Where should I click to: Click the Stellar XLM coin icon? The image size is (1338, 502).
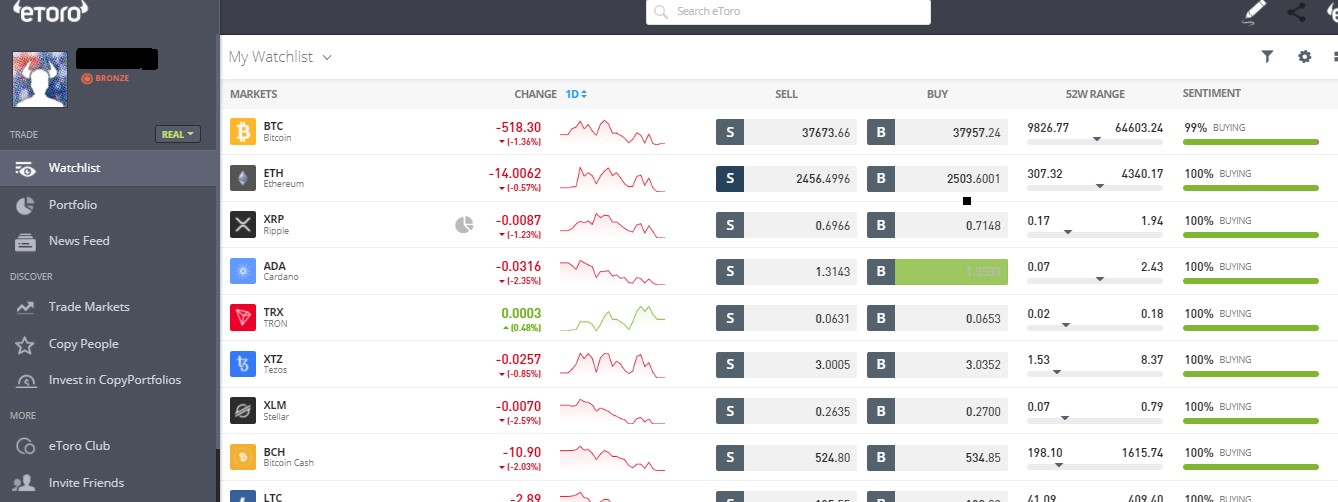pos(243,410)
